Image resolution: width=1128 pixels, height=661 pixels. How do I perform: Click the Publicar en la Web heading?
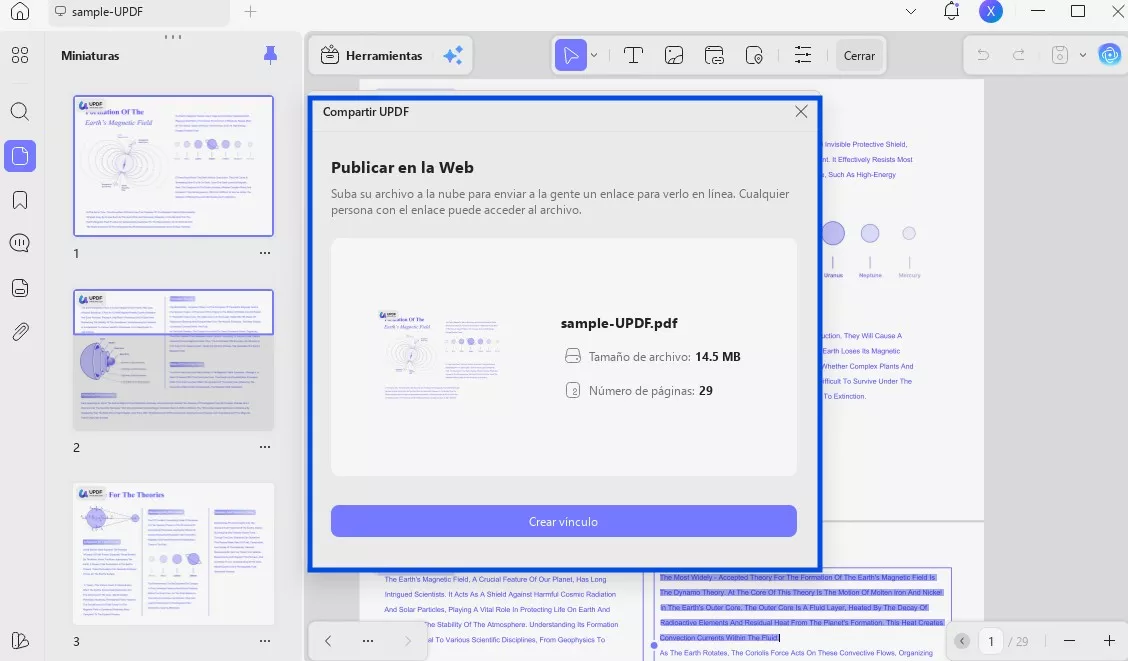pos(402,168)
